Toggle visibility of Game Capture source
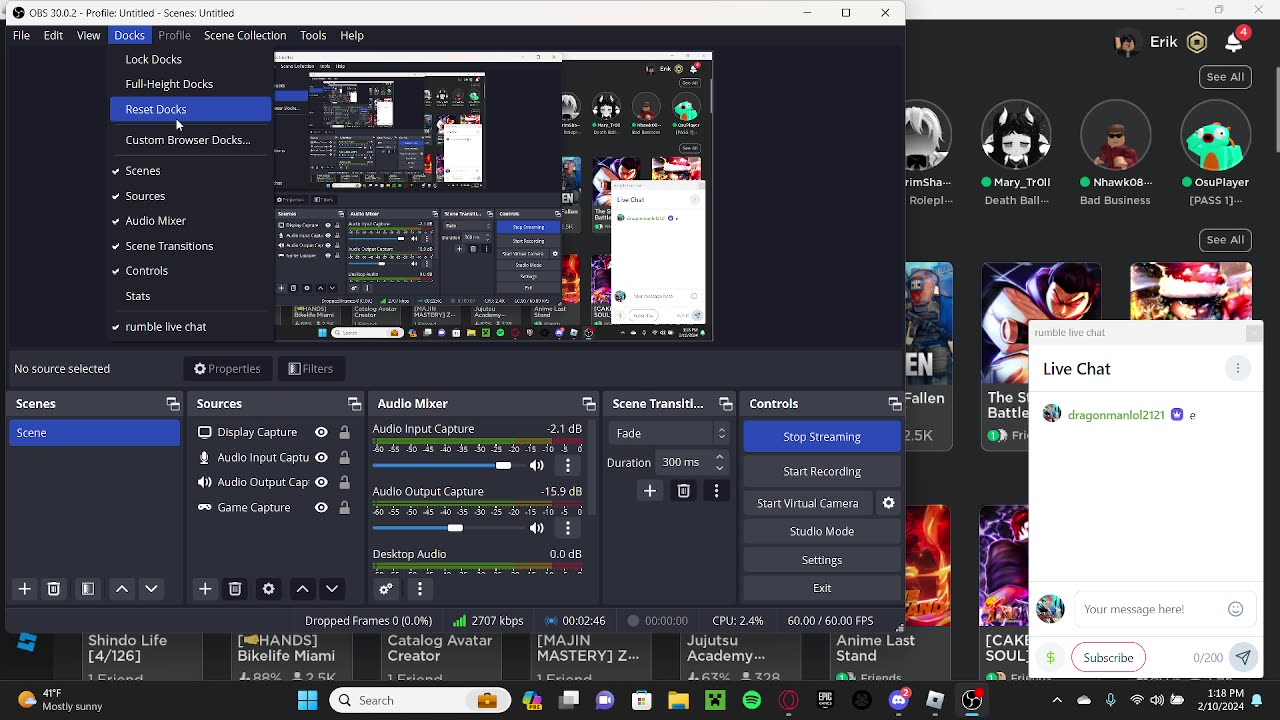1280x720 pixels. pos(321,507)
